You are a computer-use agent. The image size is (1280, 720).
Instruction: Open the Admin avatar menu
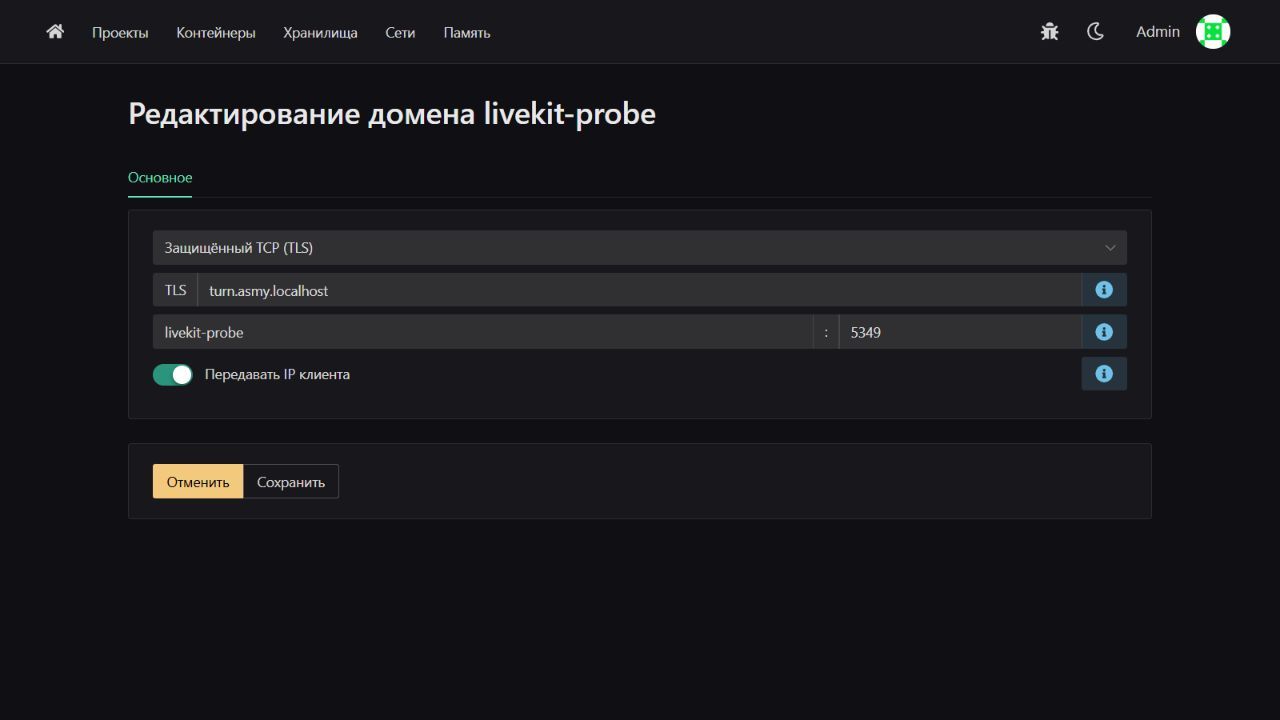(x=1213, y=32)
